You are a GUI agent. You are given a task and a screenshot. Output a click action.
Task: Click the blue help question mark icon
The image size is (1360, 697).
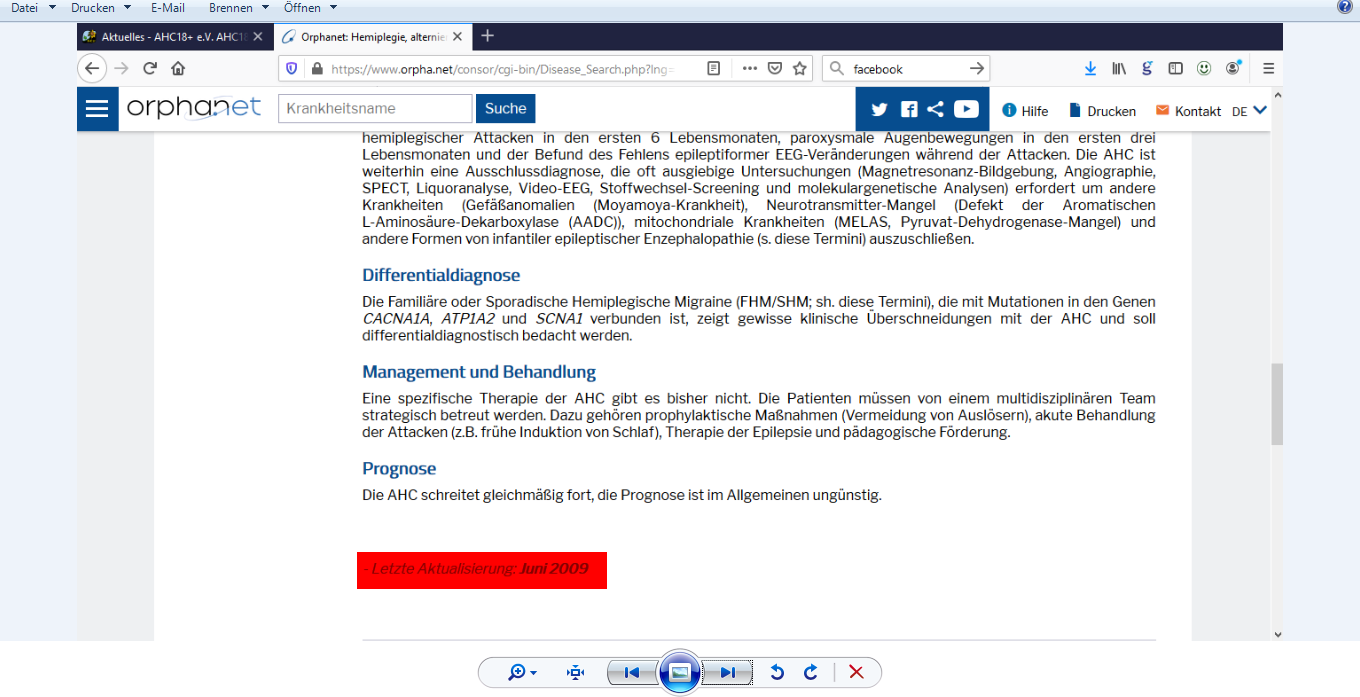(1345, 8)
